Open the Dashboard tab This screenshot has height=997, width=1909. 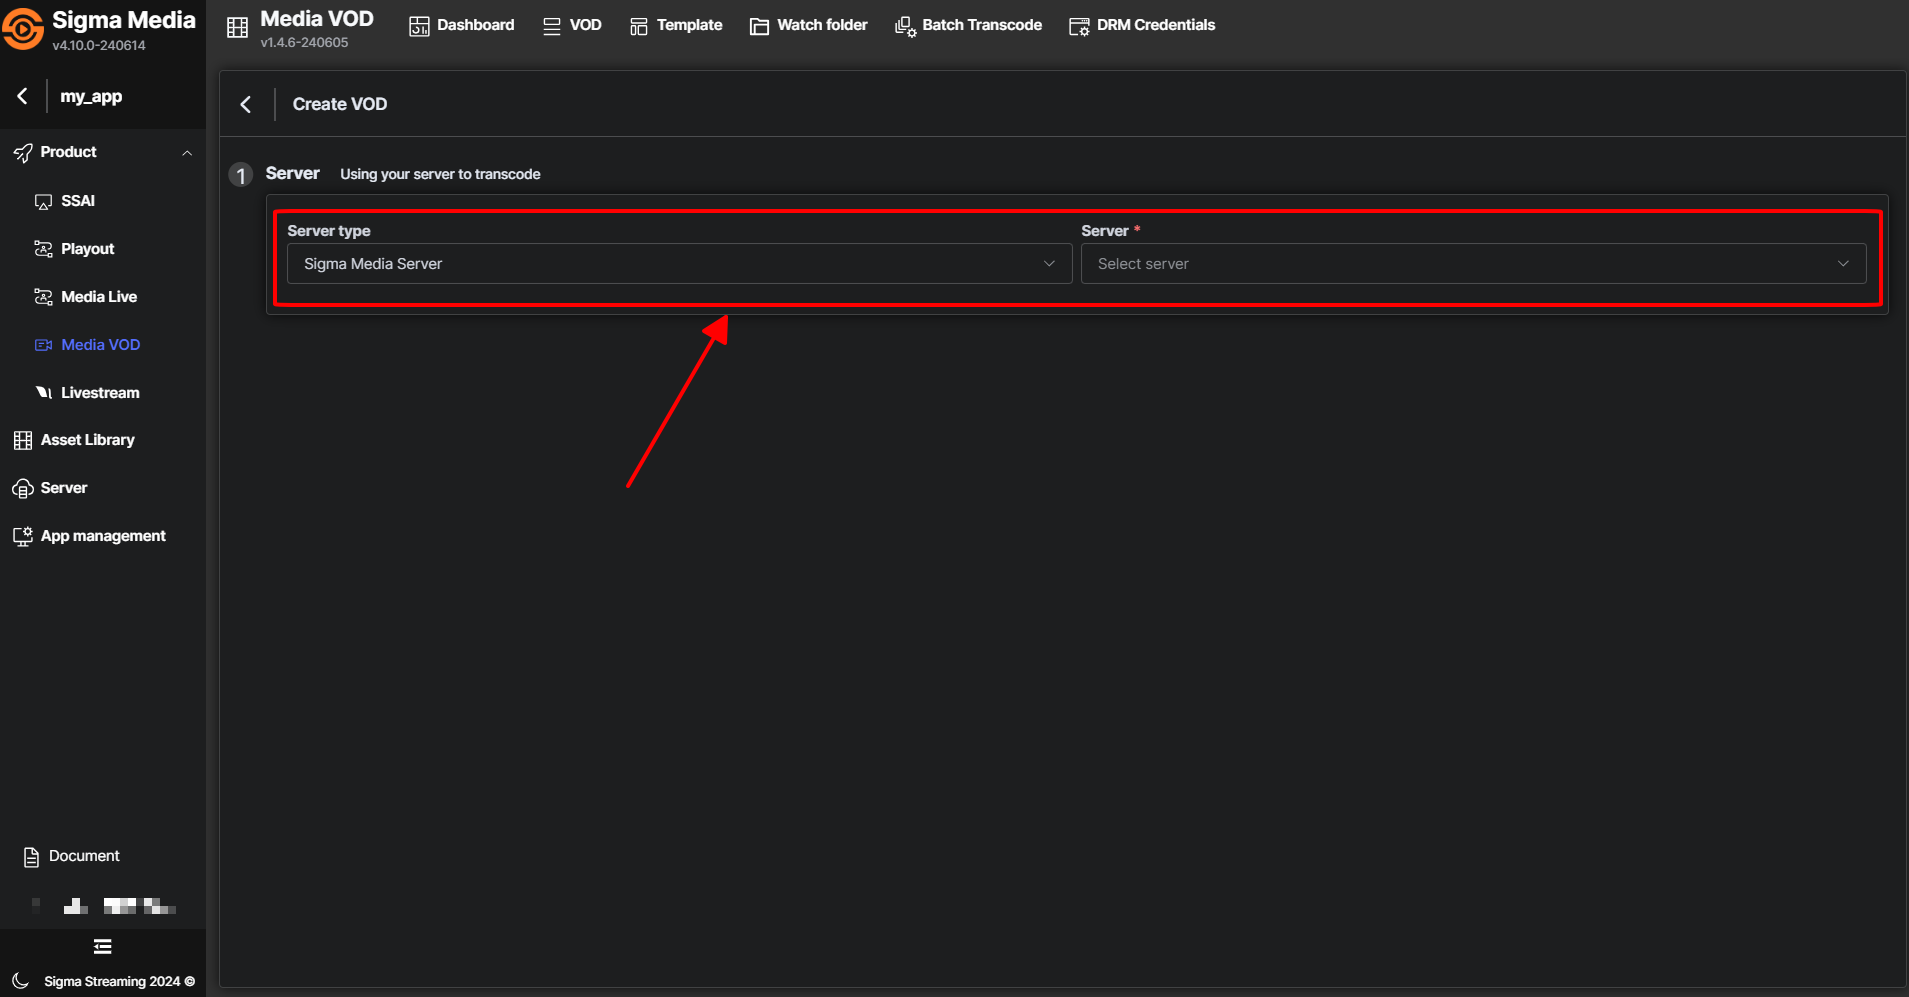462,25
